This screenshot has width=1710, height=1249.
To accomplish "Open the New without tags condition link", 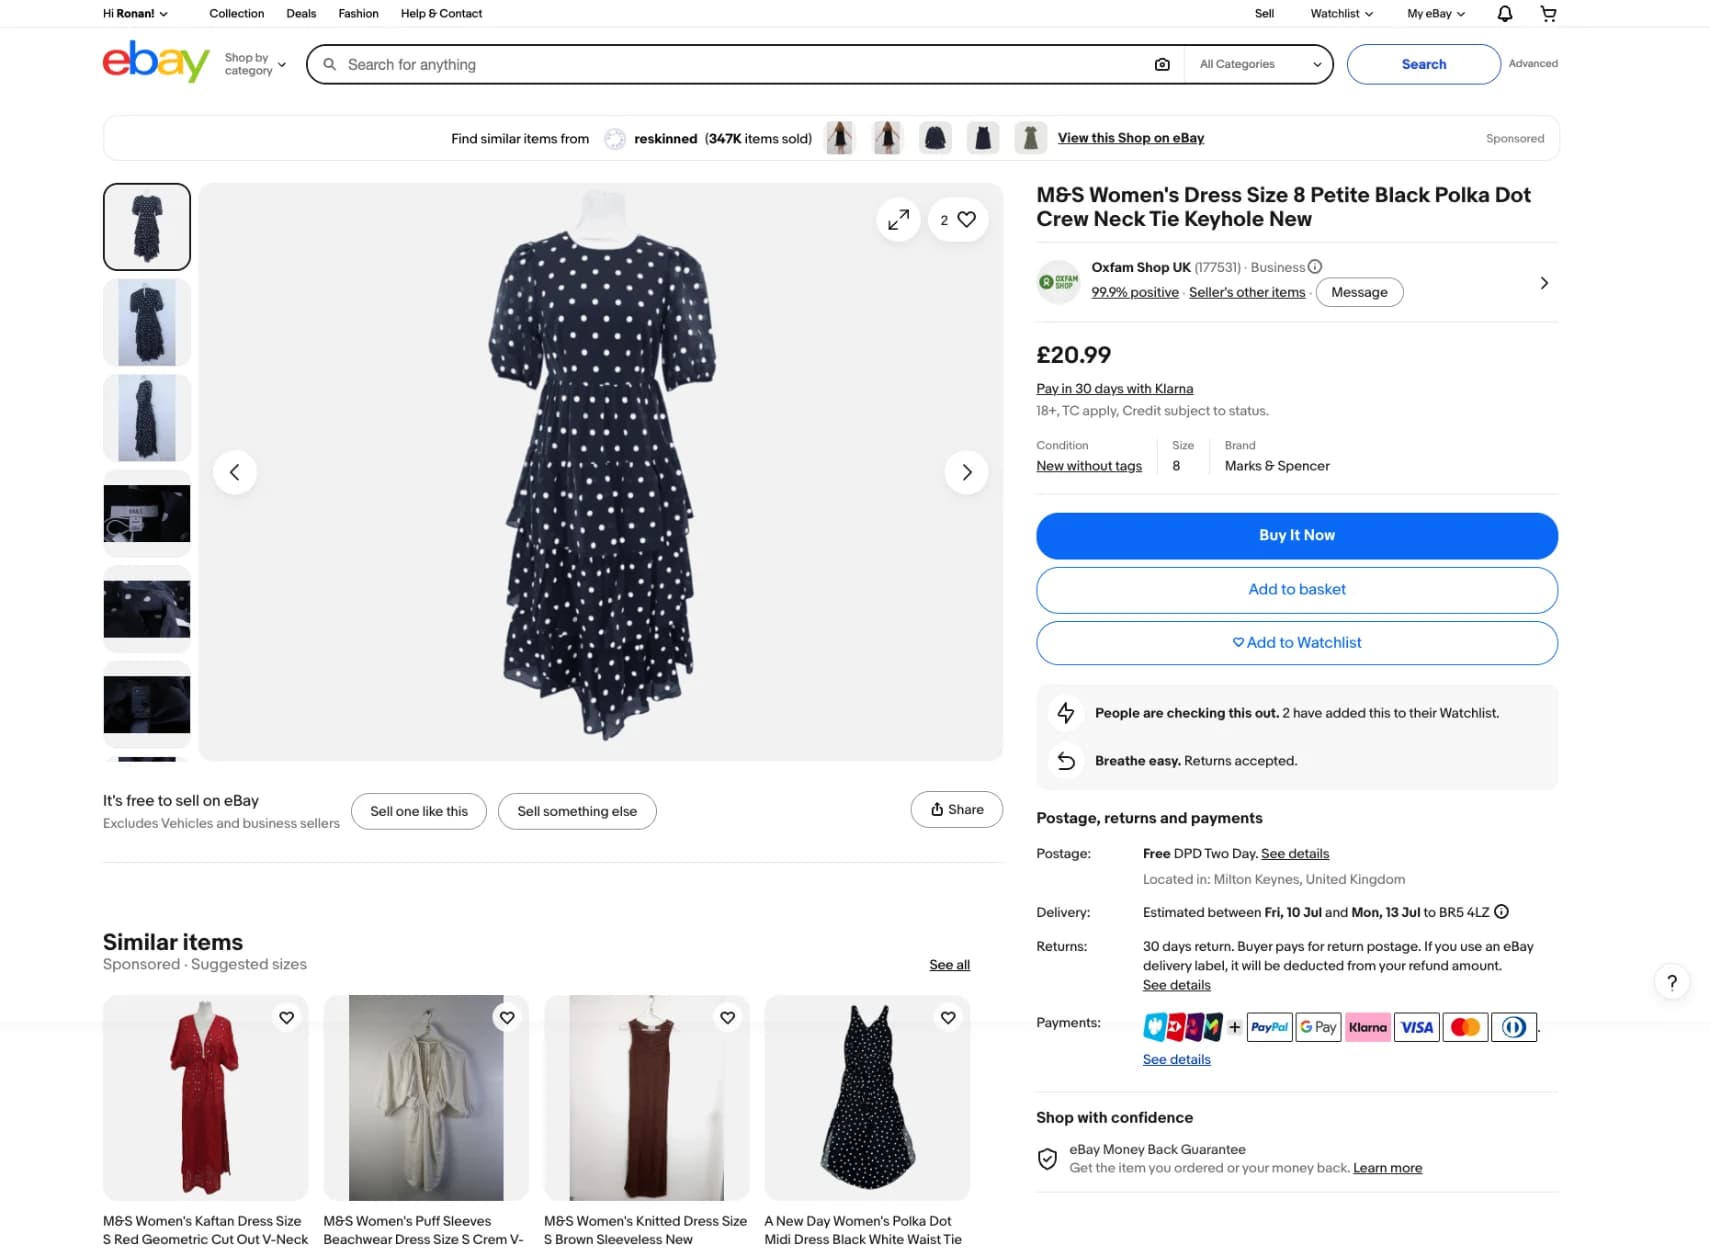I will 1089,466.
